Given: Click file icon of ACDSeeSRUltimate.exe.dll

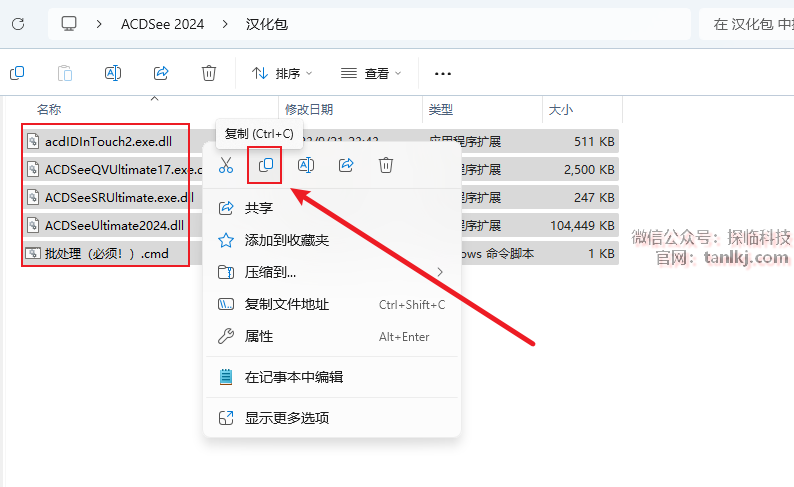Looking at the screenshot, I should point(33,197).
